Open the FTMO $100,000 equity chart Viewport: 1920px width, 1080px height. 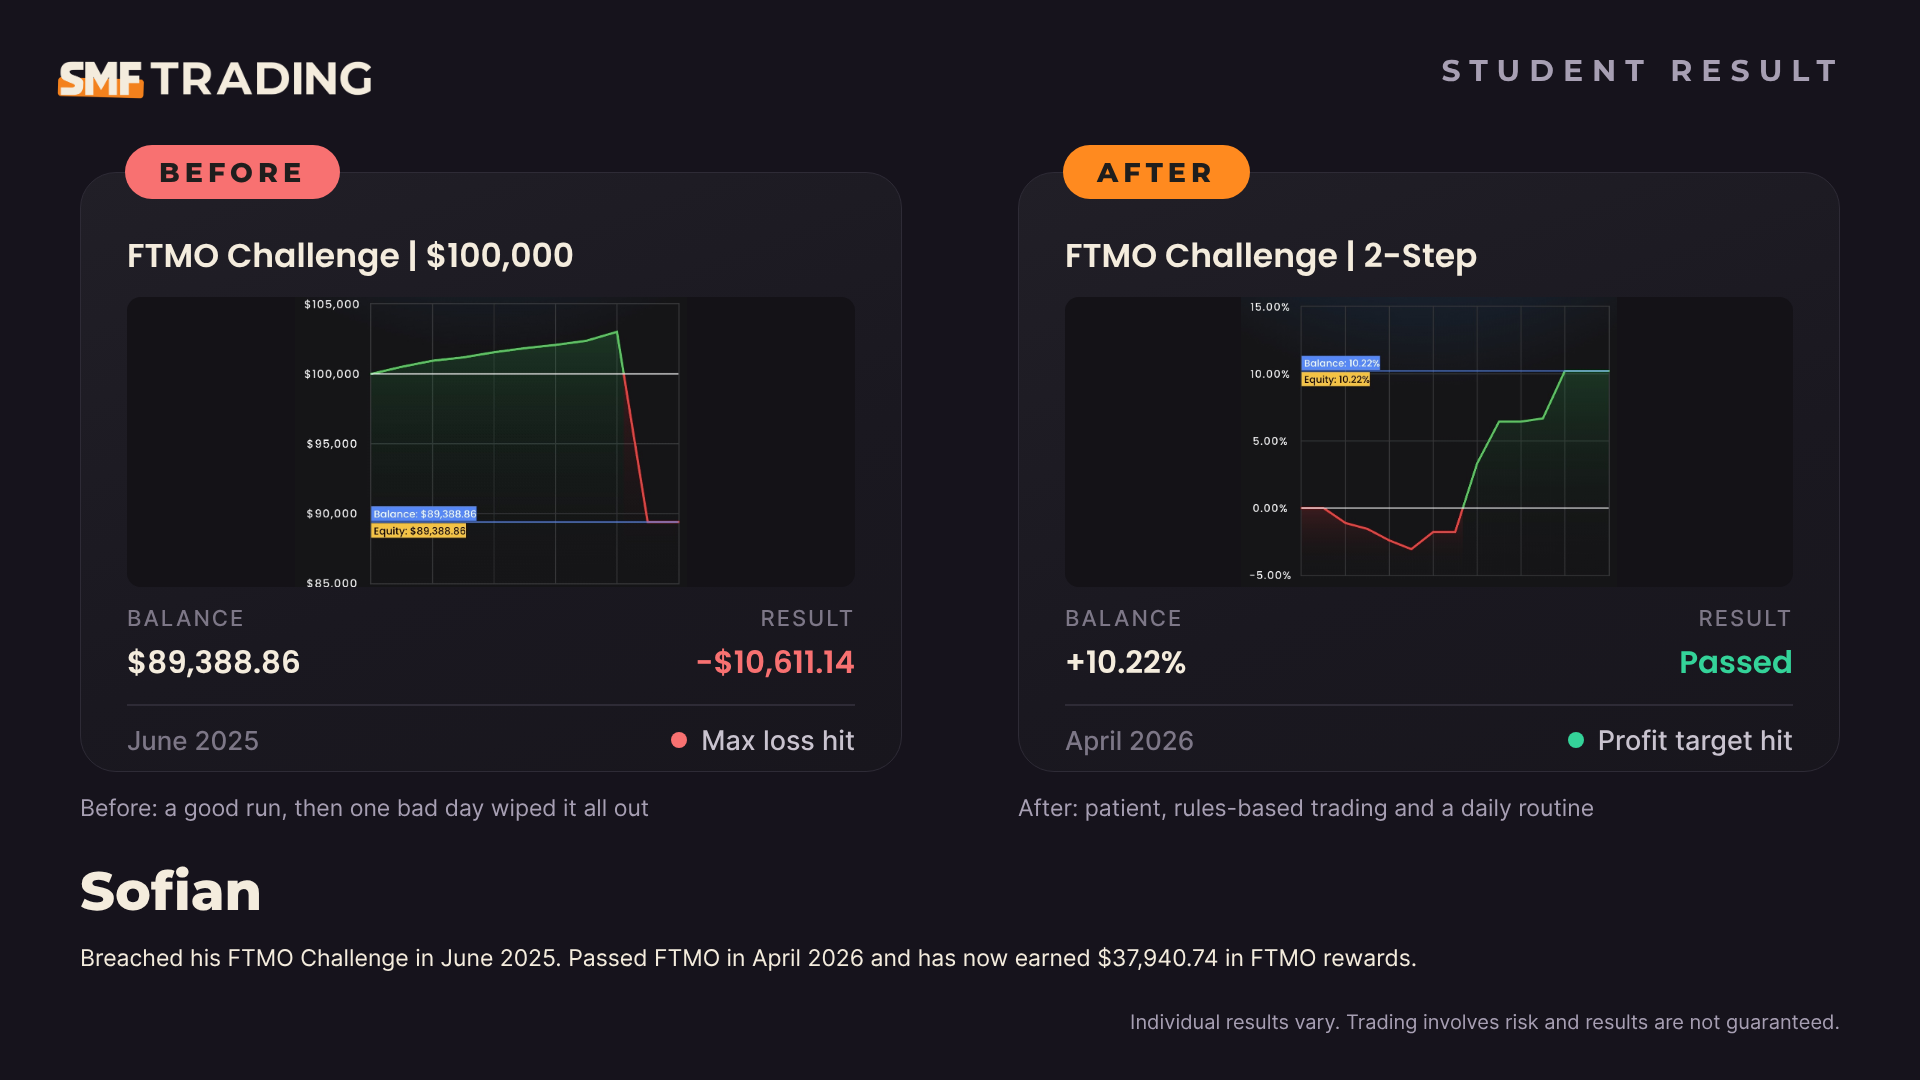[491, 442]
